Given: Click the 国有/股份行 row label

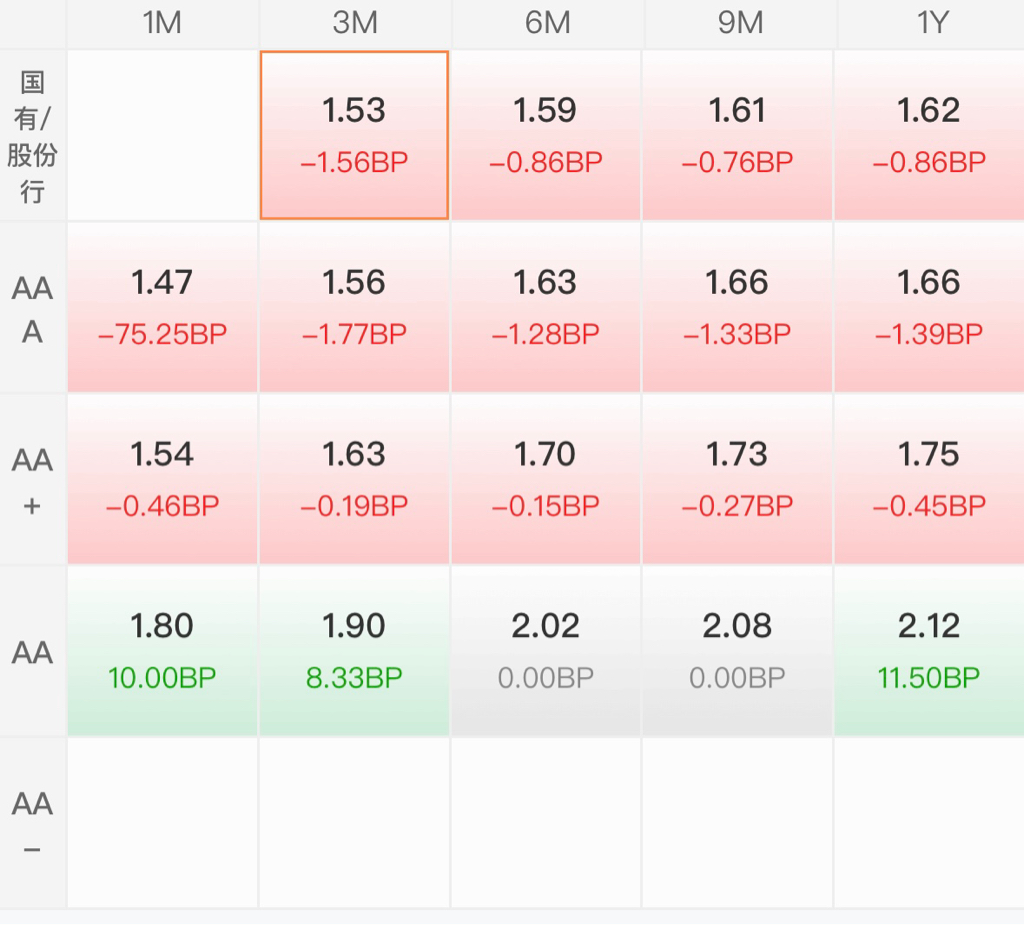Looking at the screenshot, I should [x=32, y=136].
